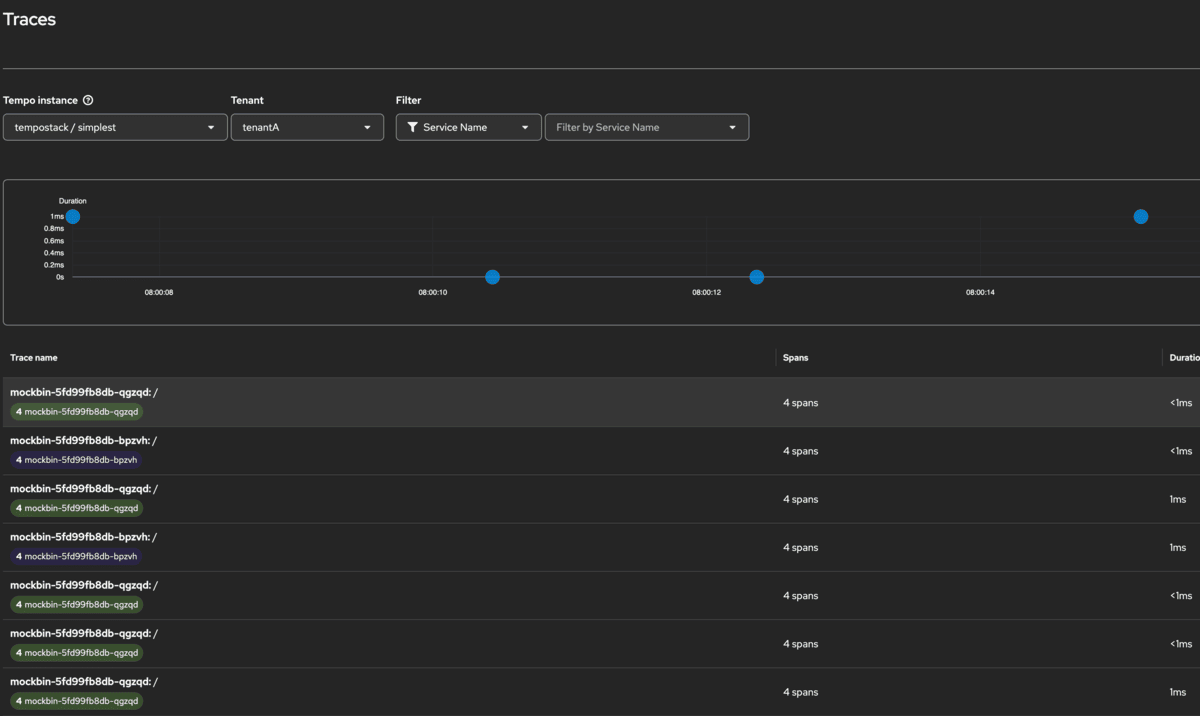Sort by the Spans column header
Viewport: 1200px width, 716px height.
coord(795,357)
